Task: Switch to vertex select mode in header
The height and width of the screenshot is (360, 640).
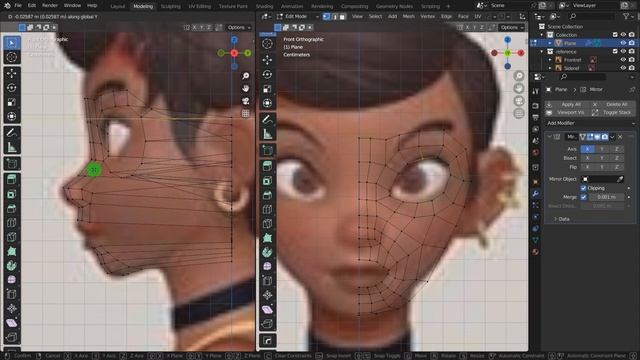Action: 326,16
